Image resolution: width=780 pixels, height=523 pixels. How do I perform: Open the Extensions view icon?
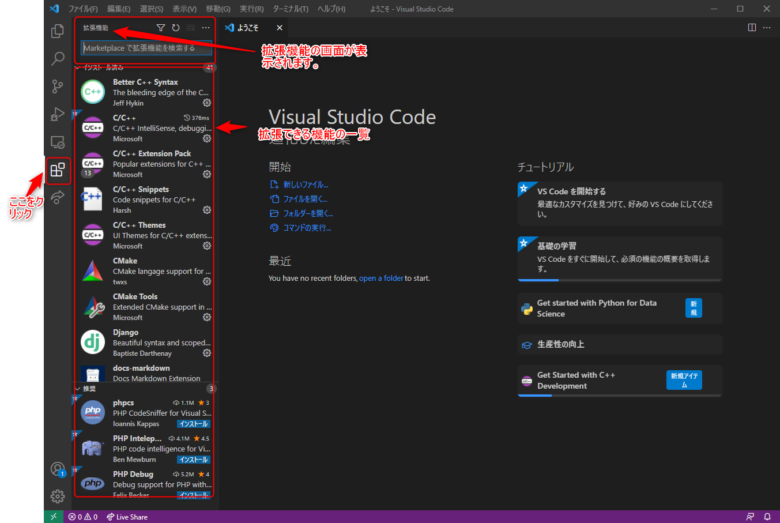[57, 170]
